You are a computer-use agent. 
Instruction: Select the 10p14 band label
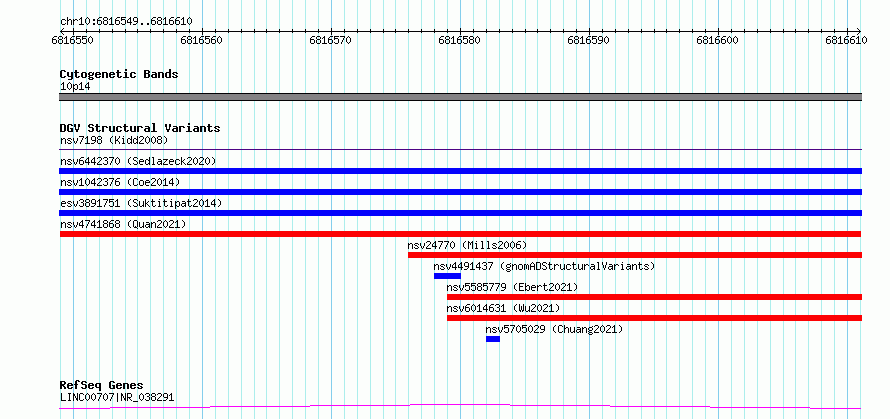[x=75, y=87]
